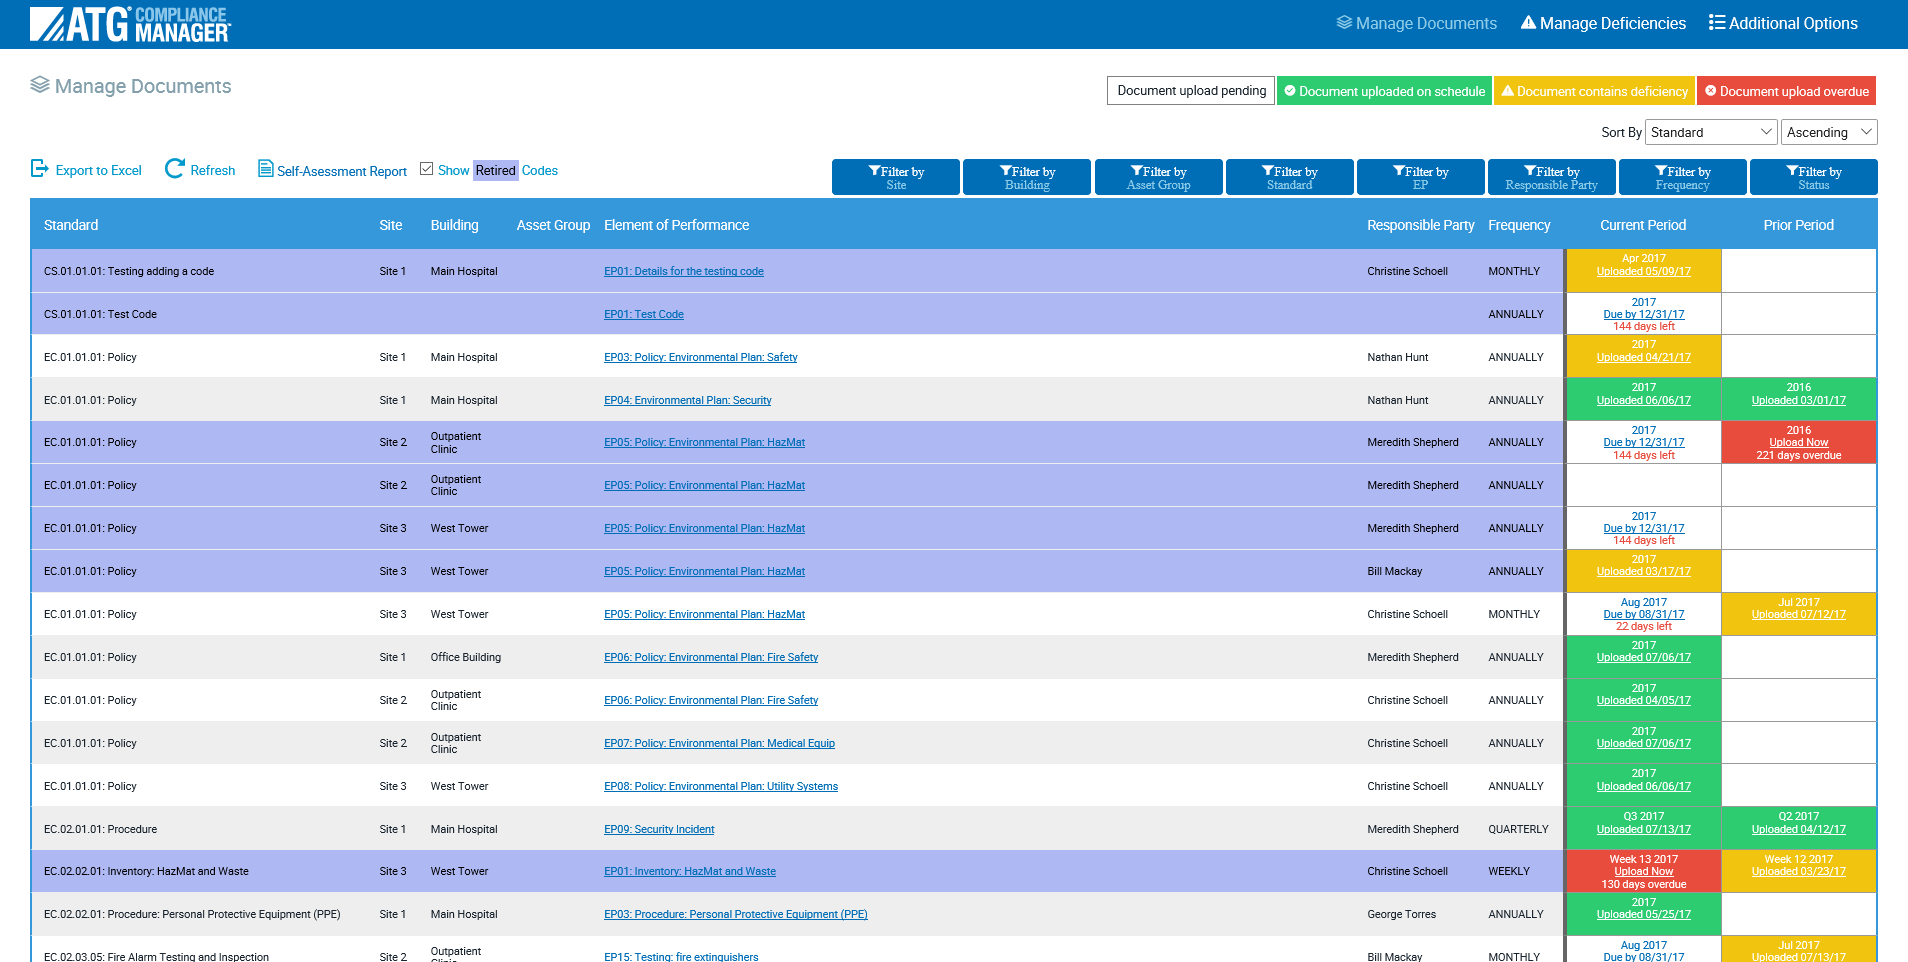Image resolution: width=1908 pixels, height=962 pixels.
Task: Open the Self-Assessment Report link
Action: [x=342, y=171]
